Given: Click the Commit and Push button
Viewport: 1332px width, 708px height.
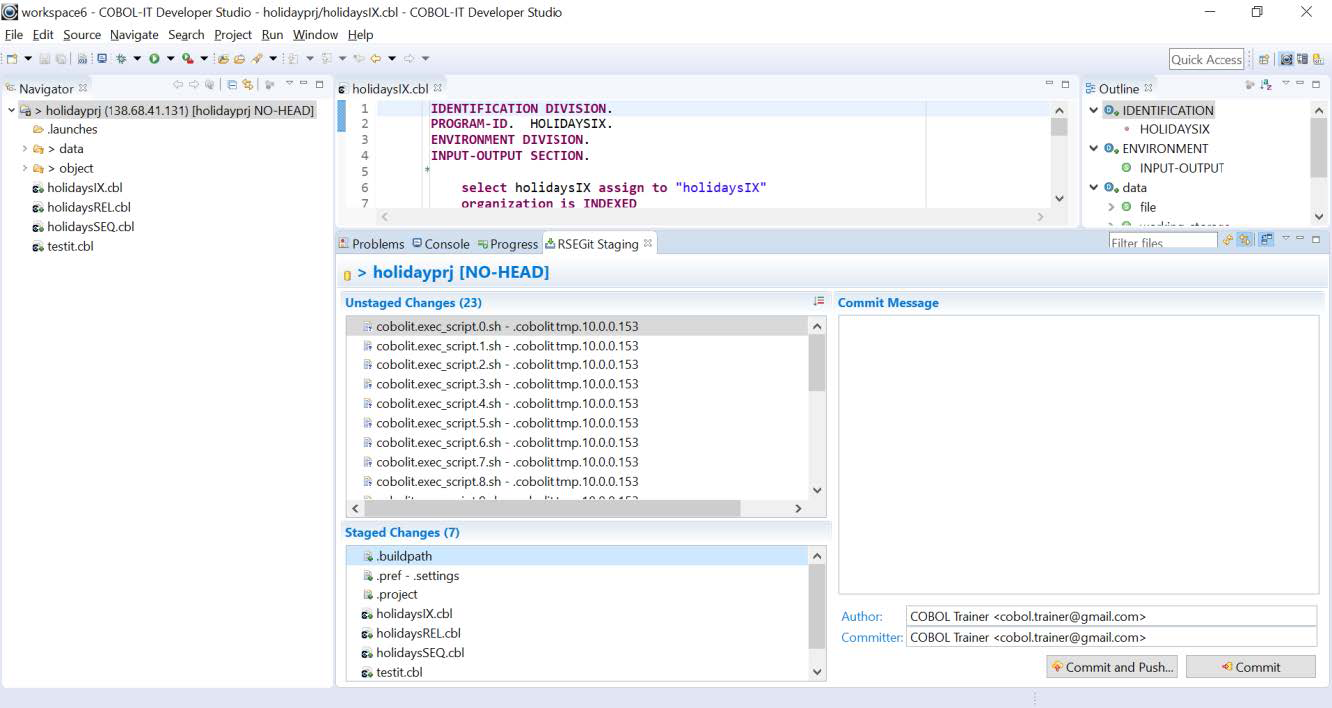Looking at the screenshot, I should pos(1111,667).
